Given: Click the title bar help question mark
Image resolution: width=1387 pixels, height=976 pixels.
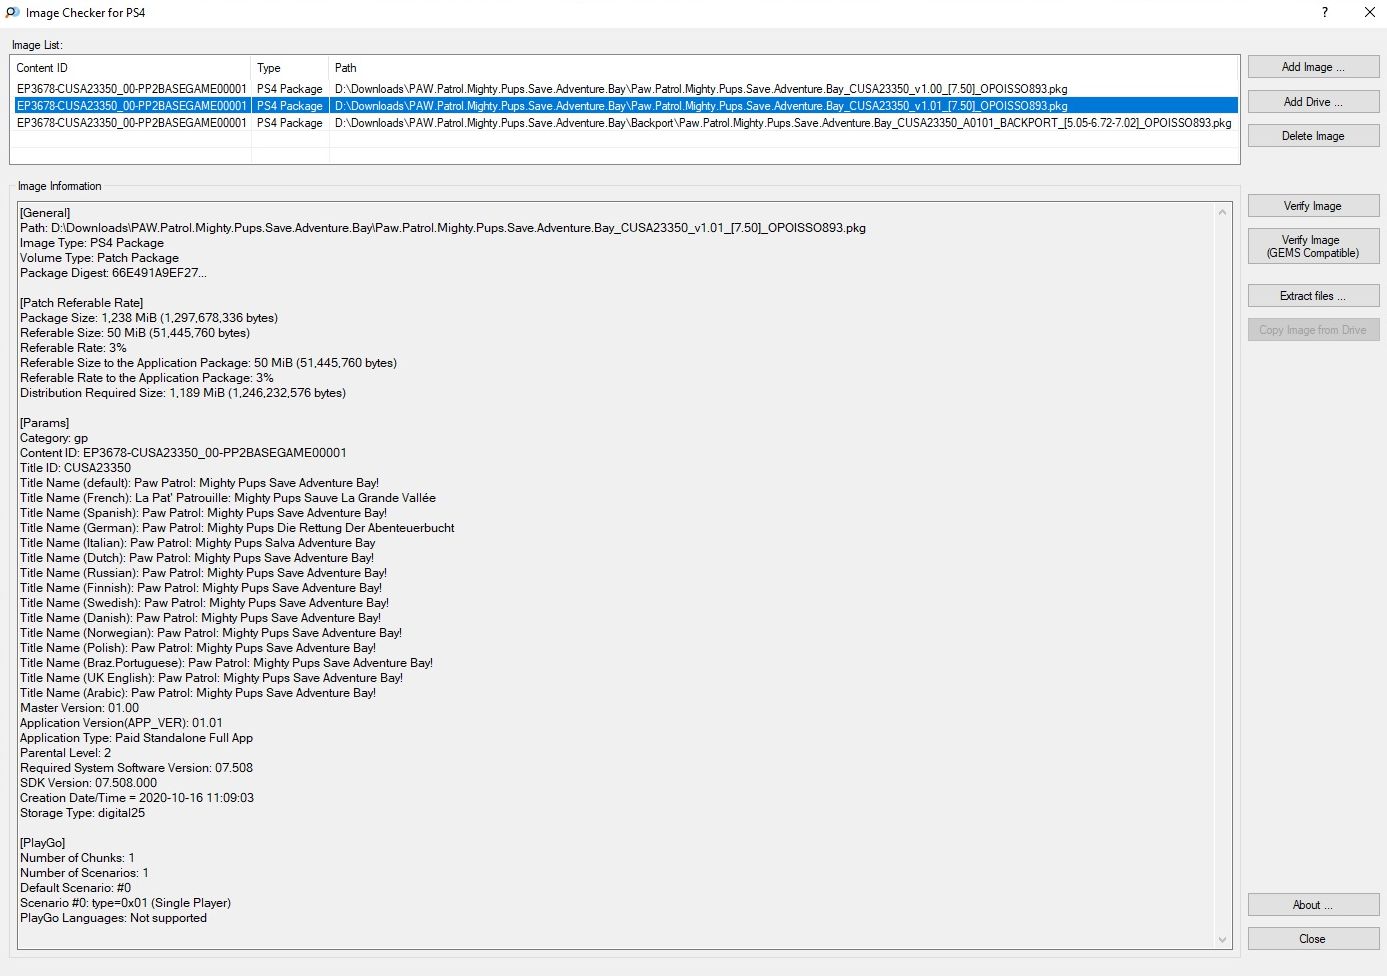Looking at the screenshot, I should click(x=1325, y=13).
